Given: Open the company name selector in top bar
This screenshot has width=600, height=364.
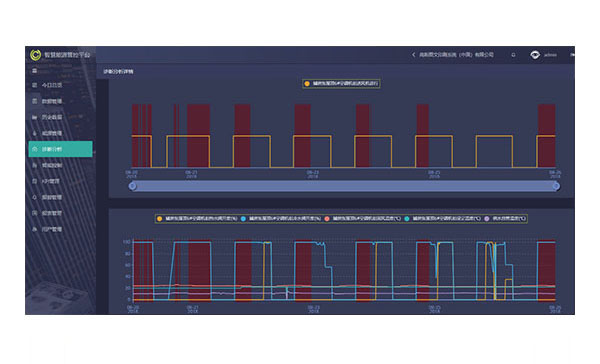Looking at the screenshot, I should [x=456, y=55].
